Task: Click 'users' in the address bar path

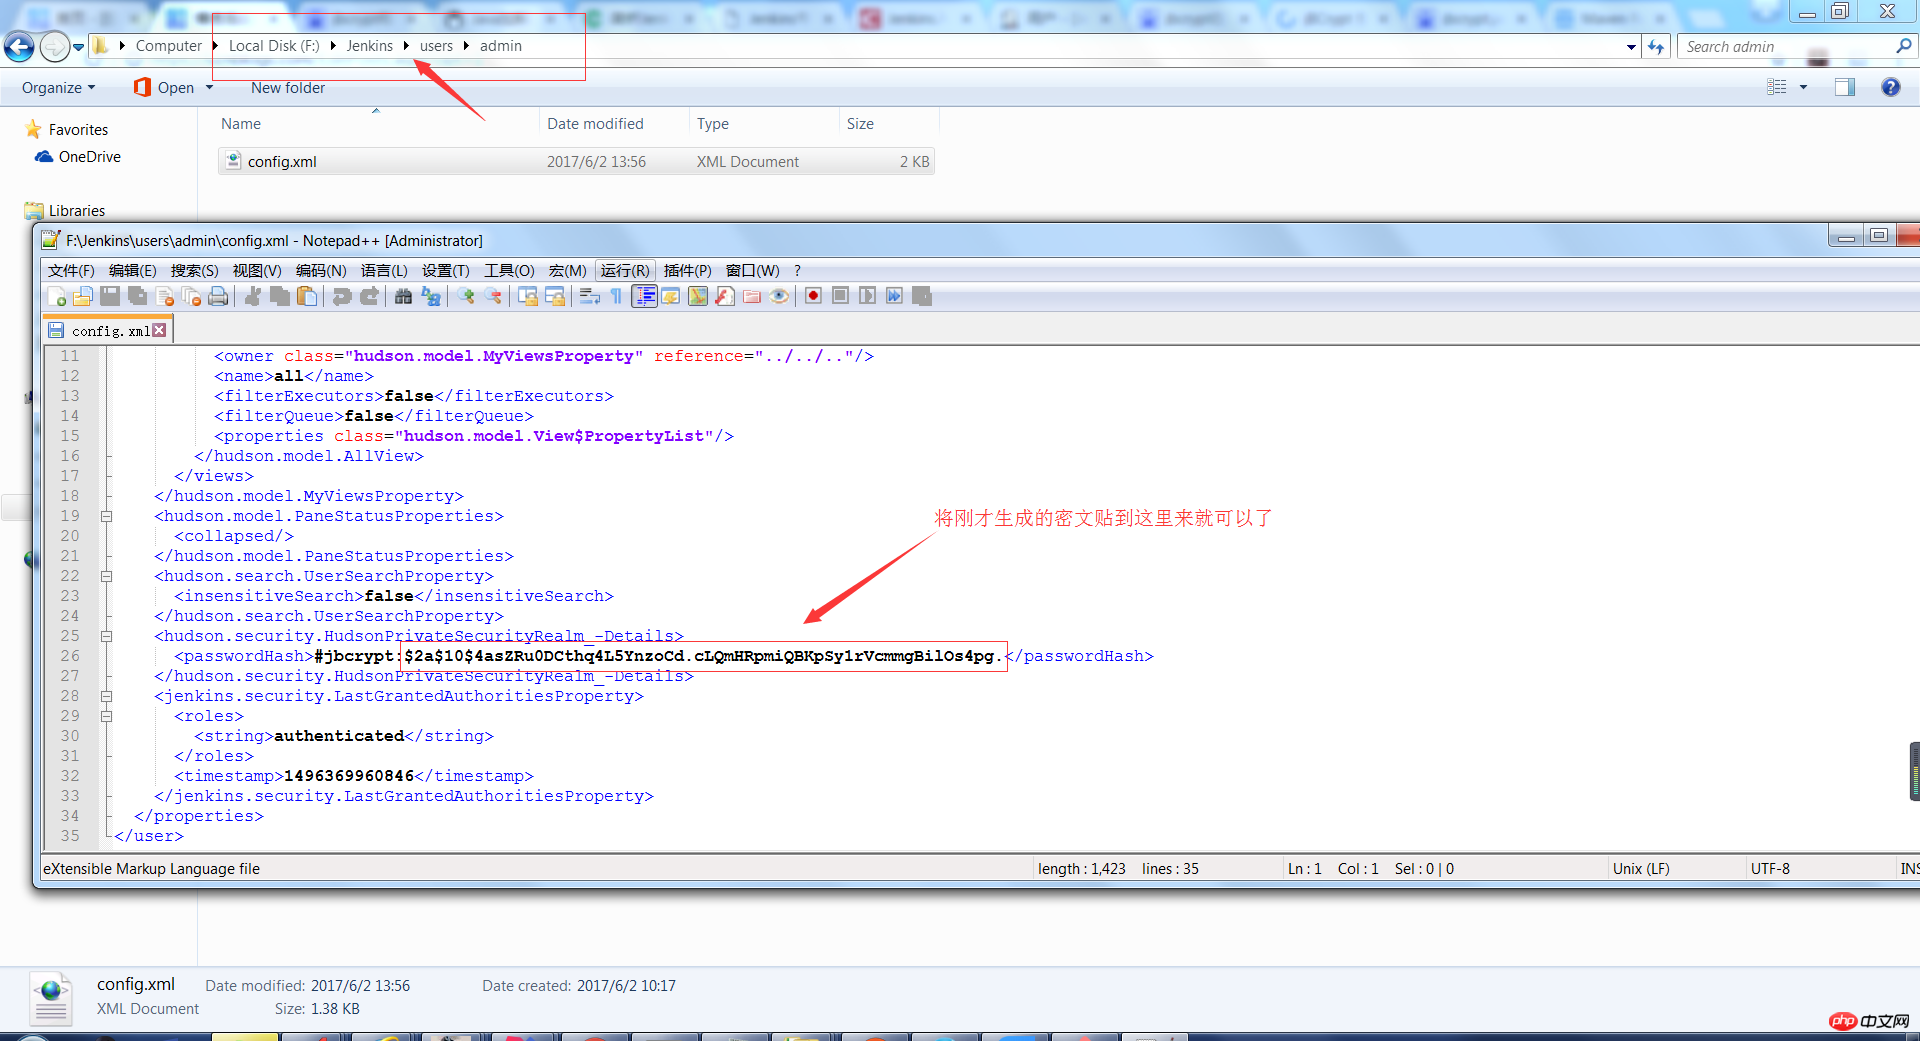Action: click(x=436, y=46)
